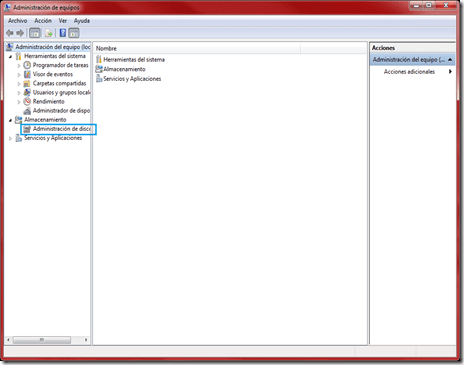Open the Ayuda menu
Viewport: 464px width, 365px height.
point(82,21)
